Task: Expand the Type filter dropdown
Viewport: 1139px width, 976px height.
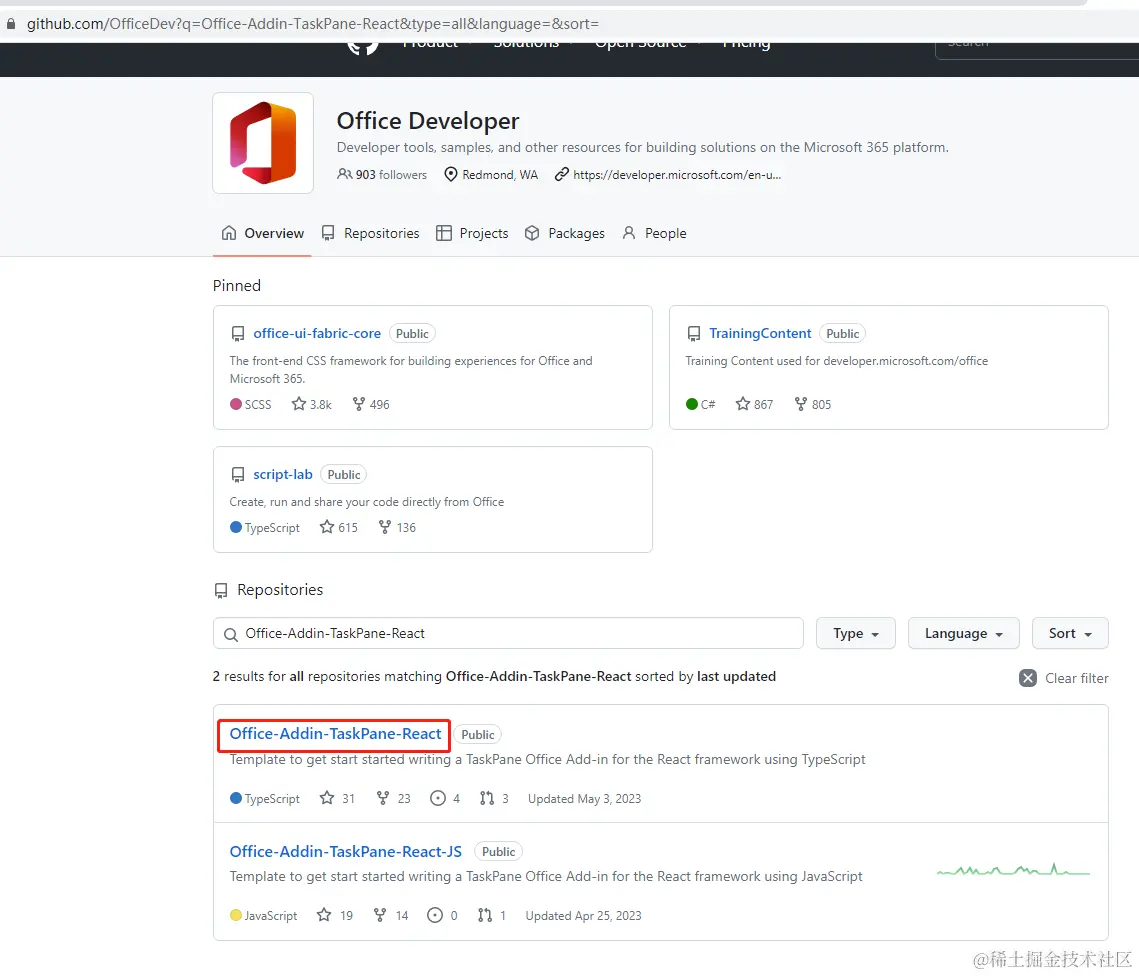Action: click(x=856, y=633)
